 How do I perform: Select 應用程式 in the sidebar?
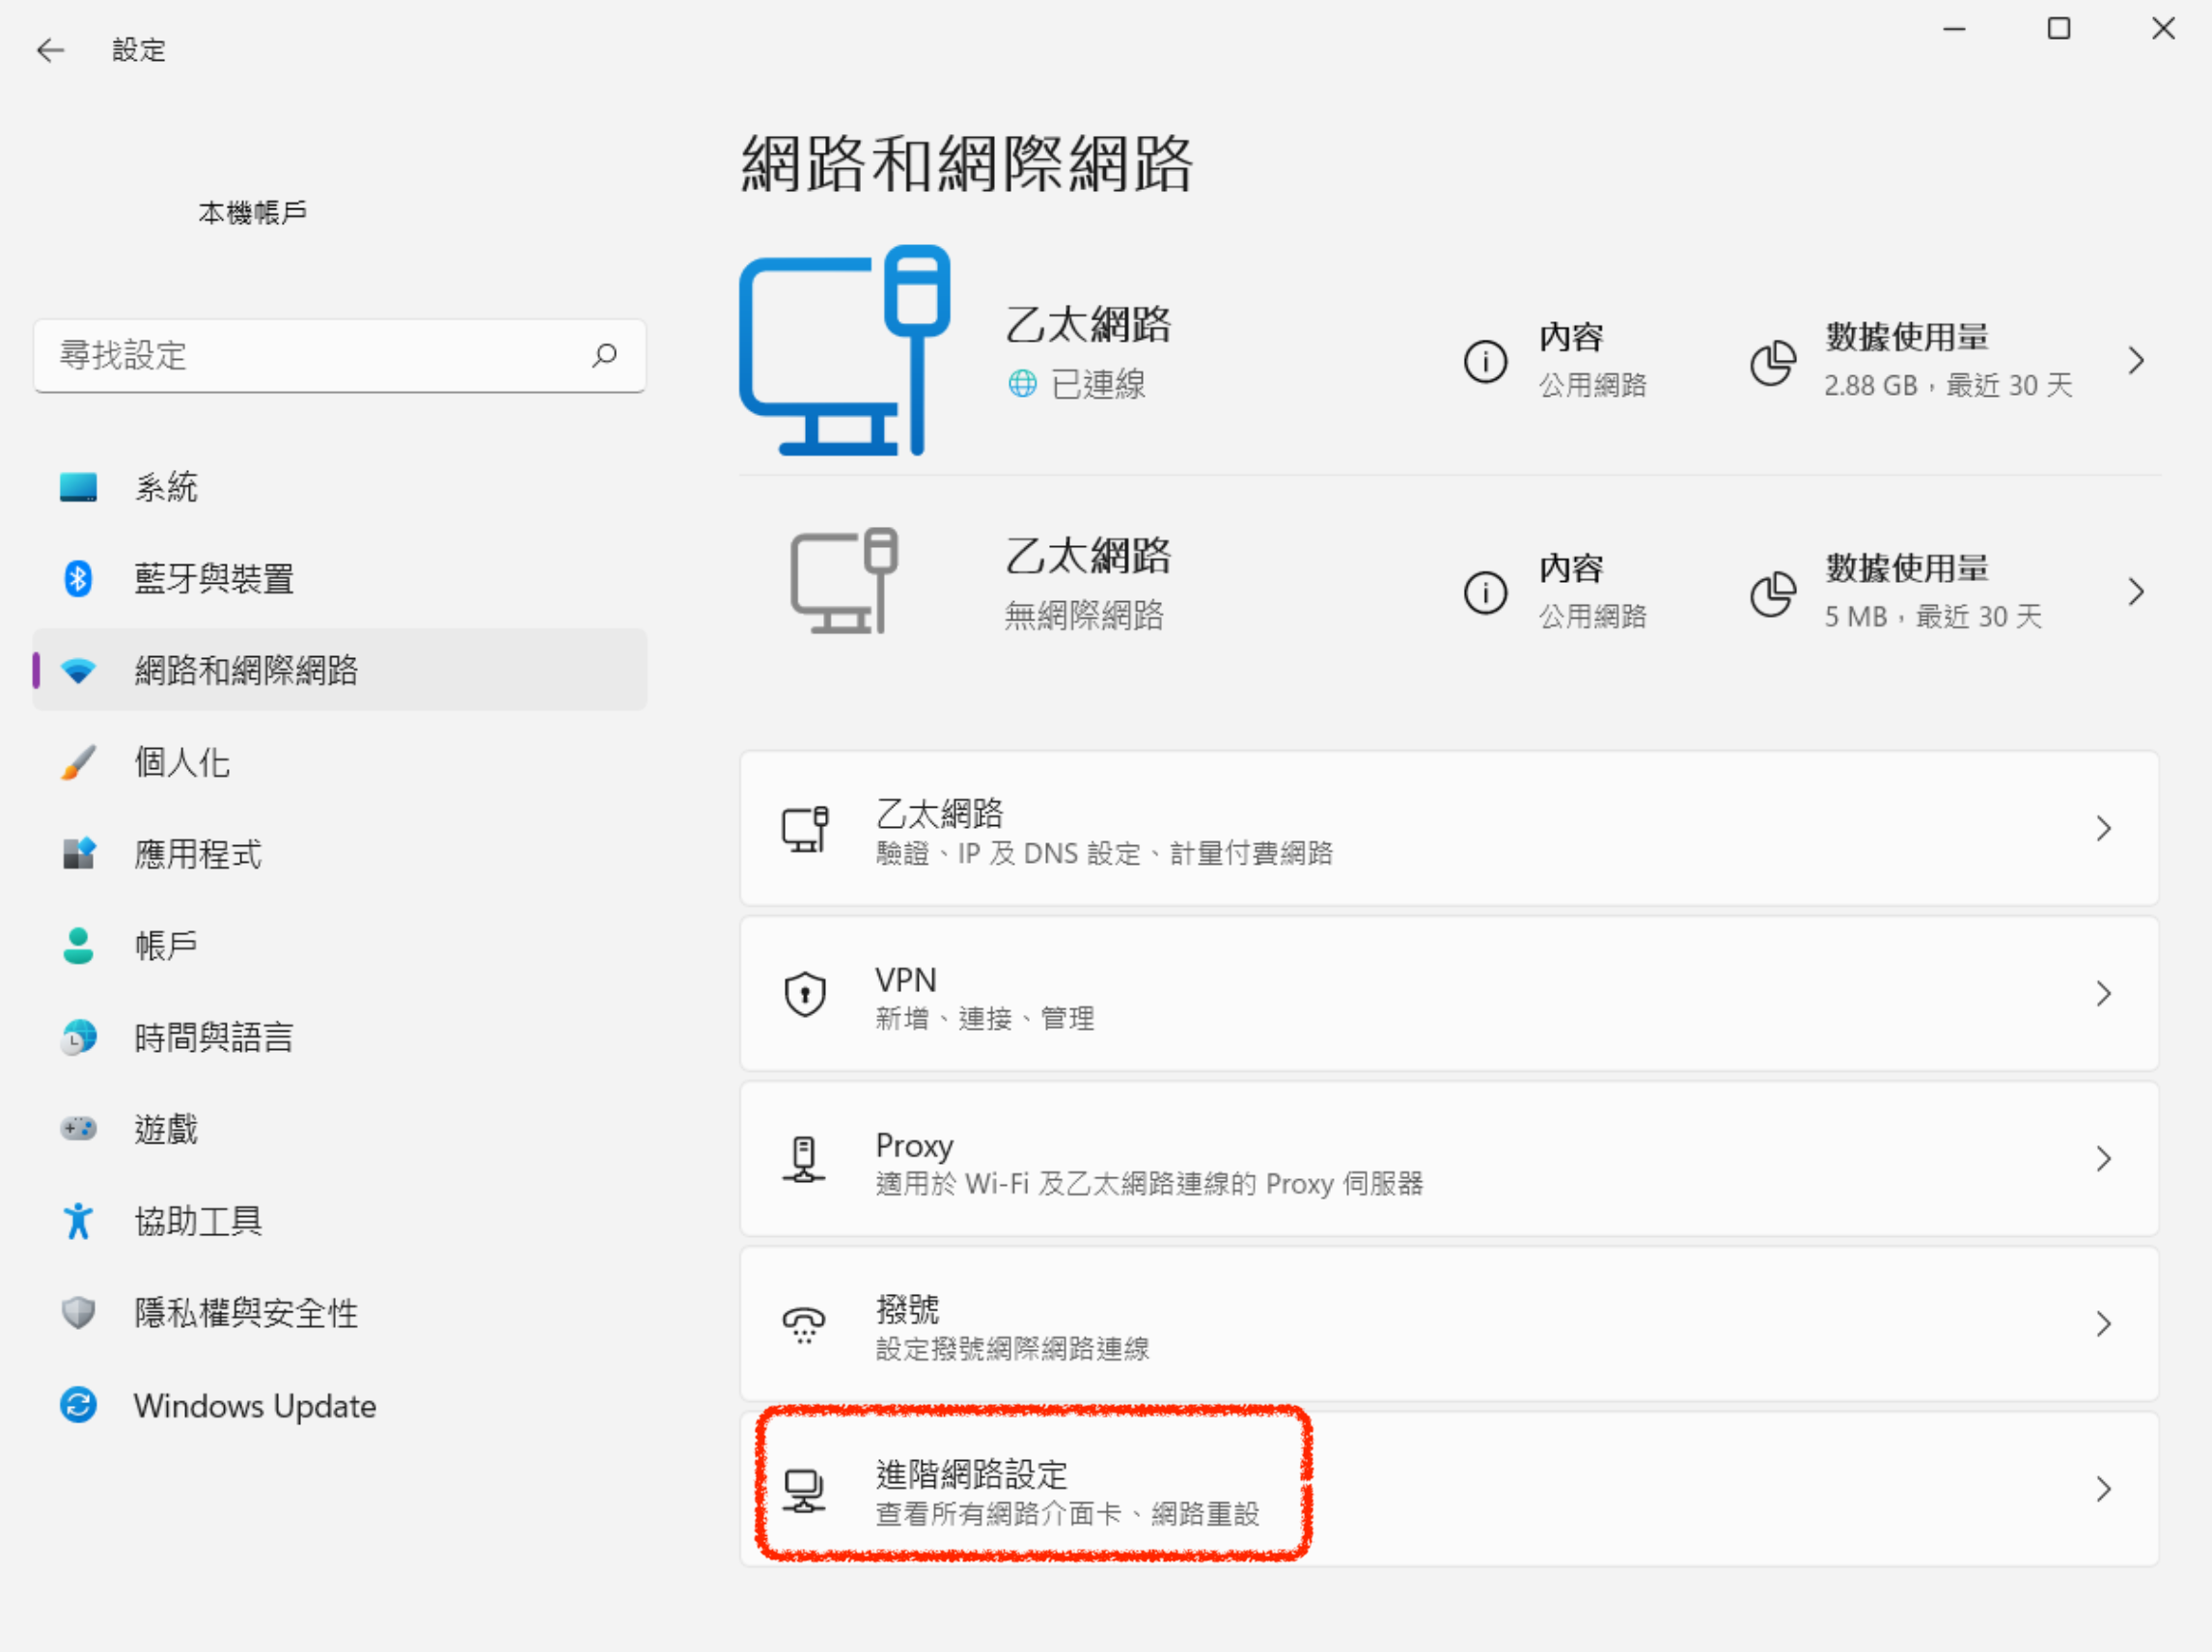(x=198, y=854)
